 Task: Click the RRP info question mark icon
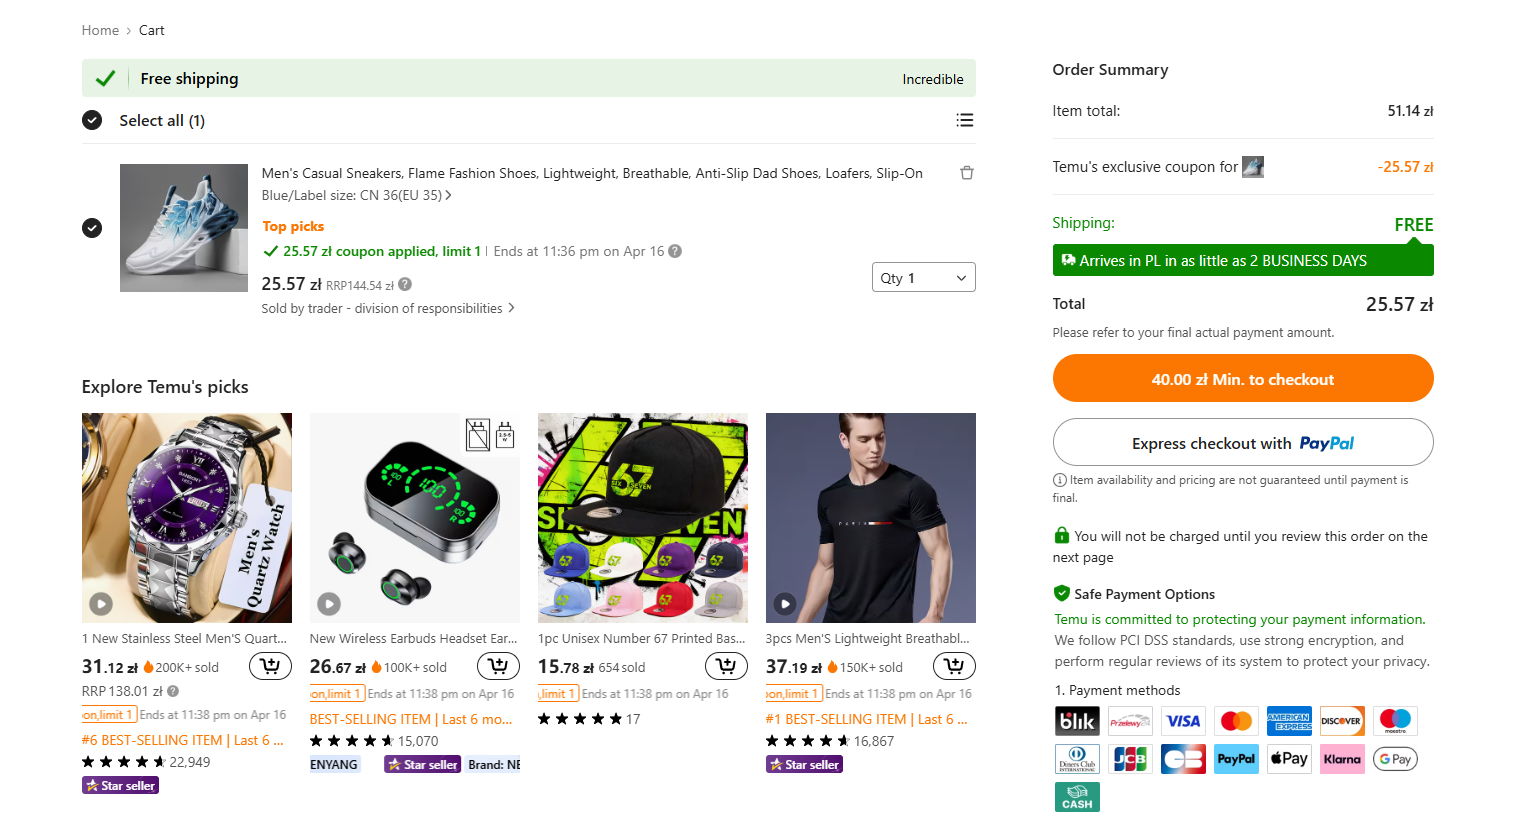[x=405, y=285]
